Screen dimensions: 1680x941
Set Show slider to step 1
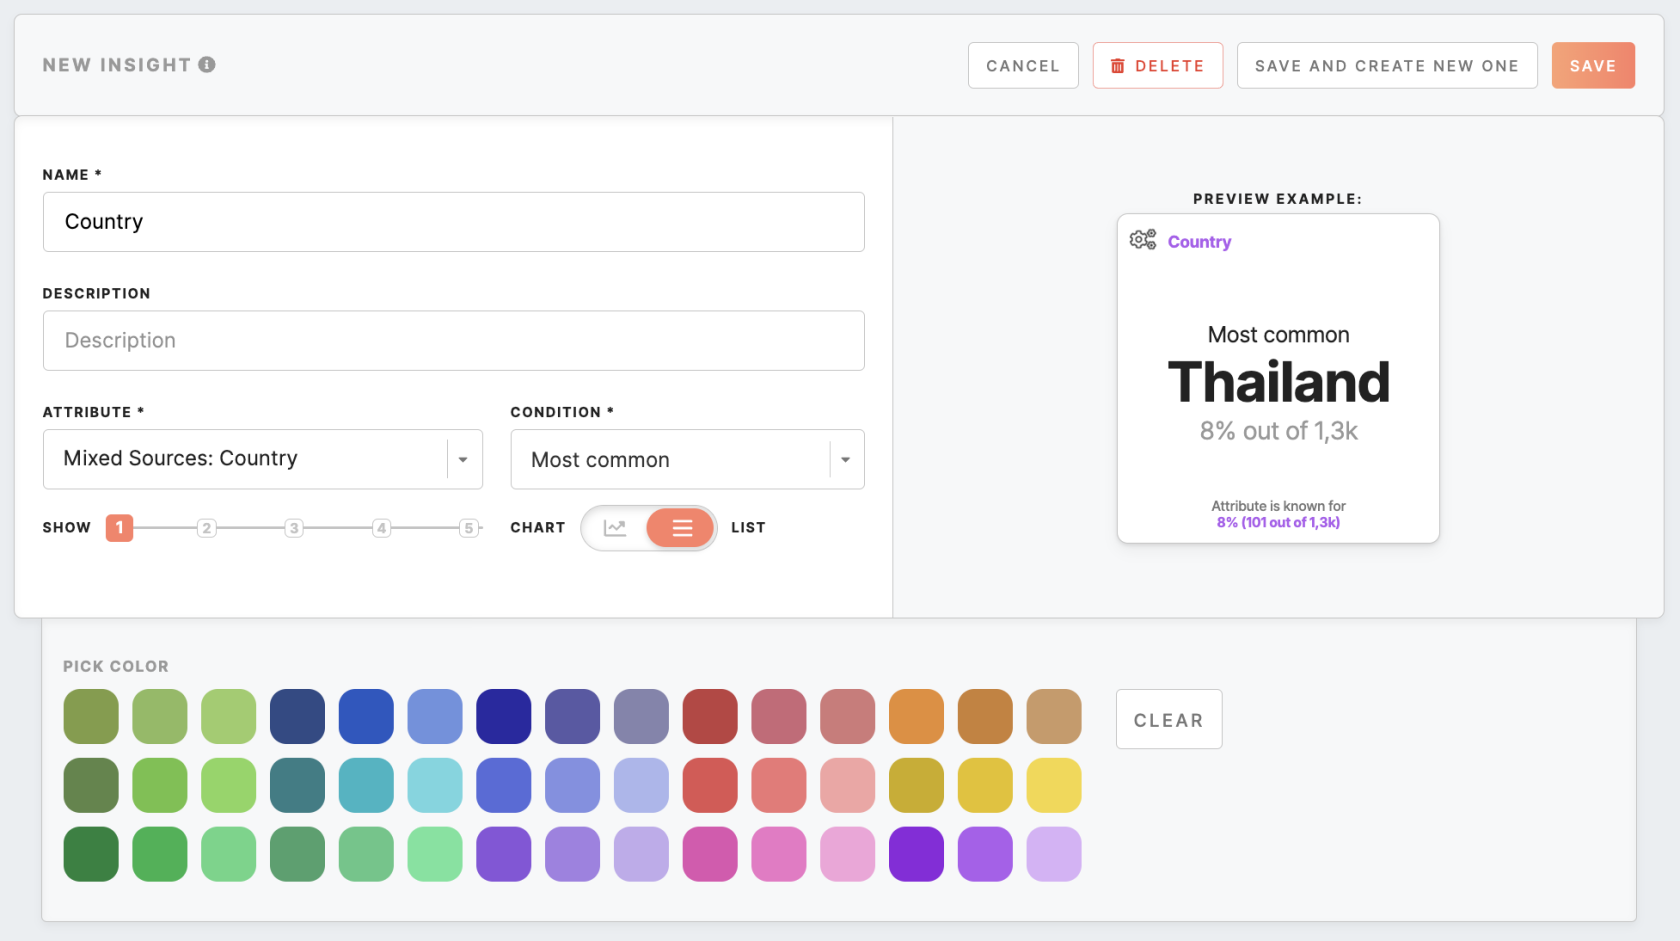click(x=119, y=527)
